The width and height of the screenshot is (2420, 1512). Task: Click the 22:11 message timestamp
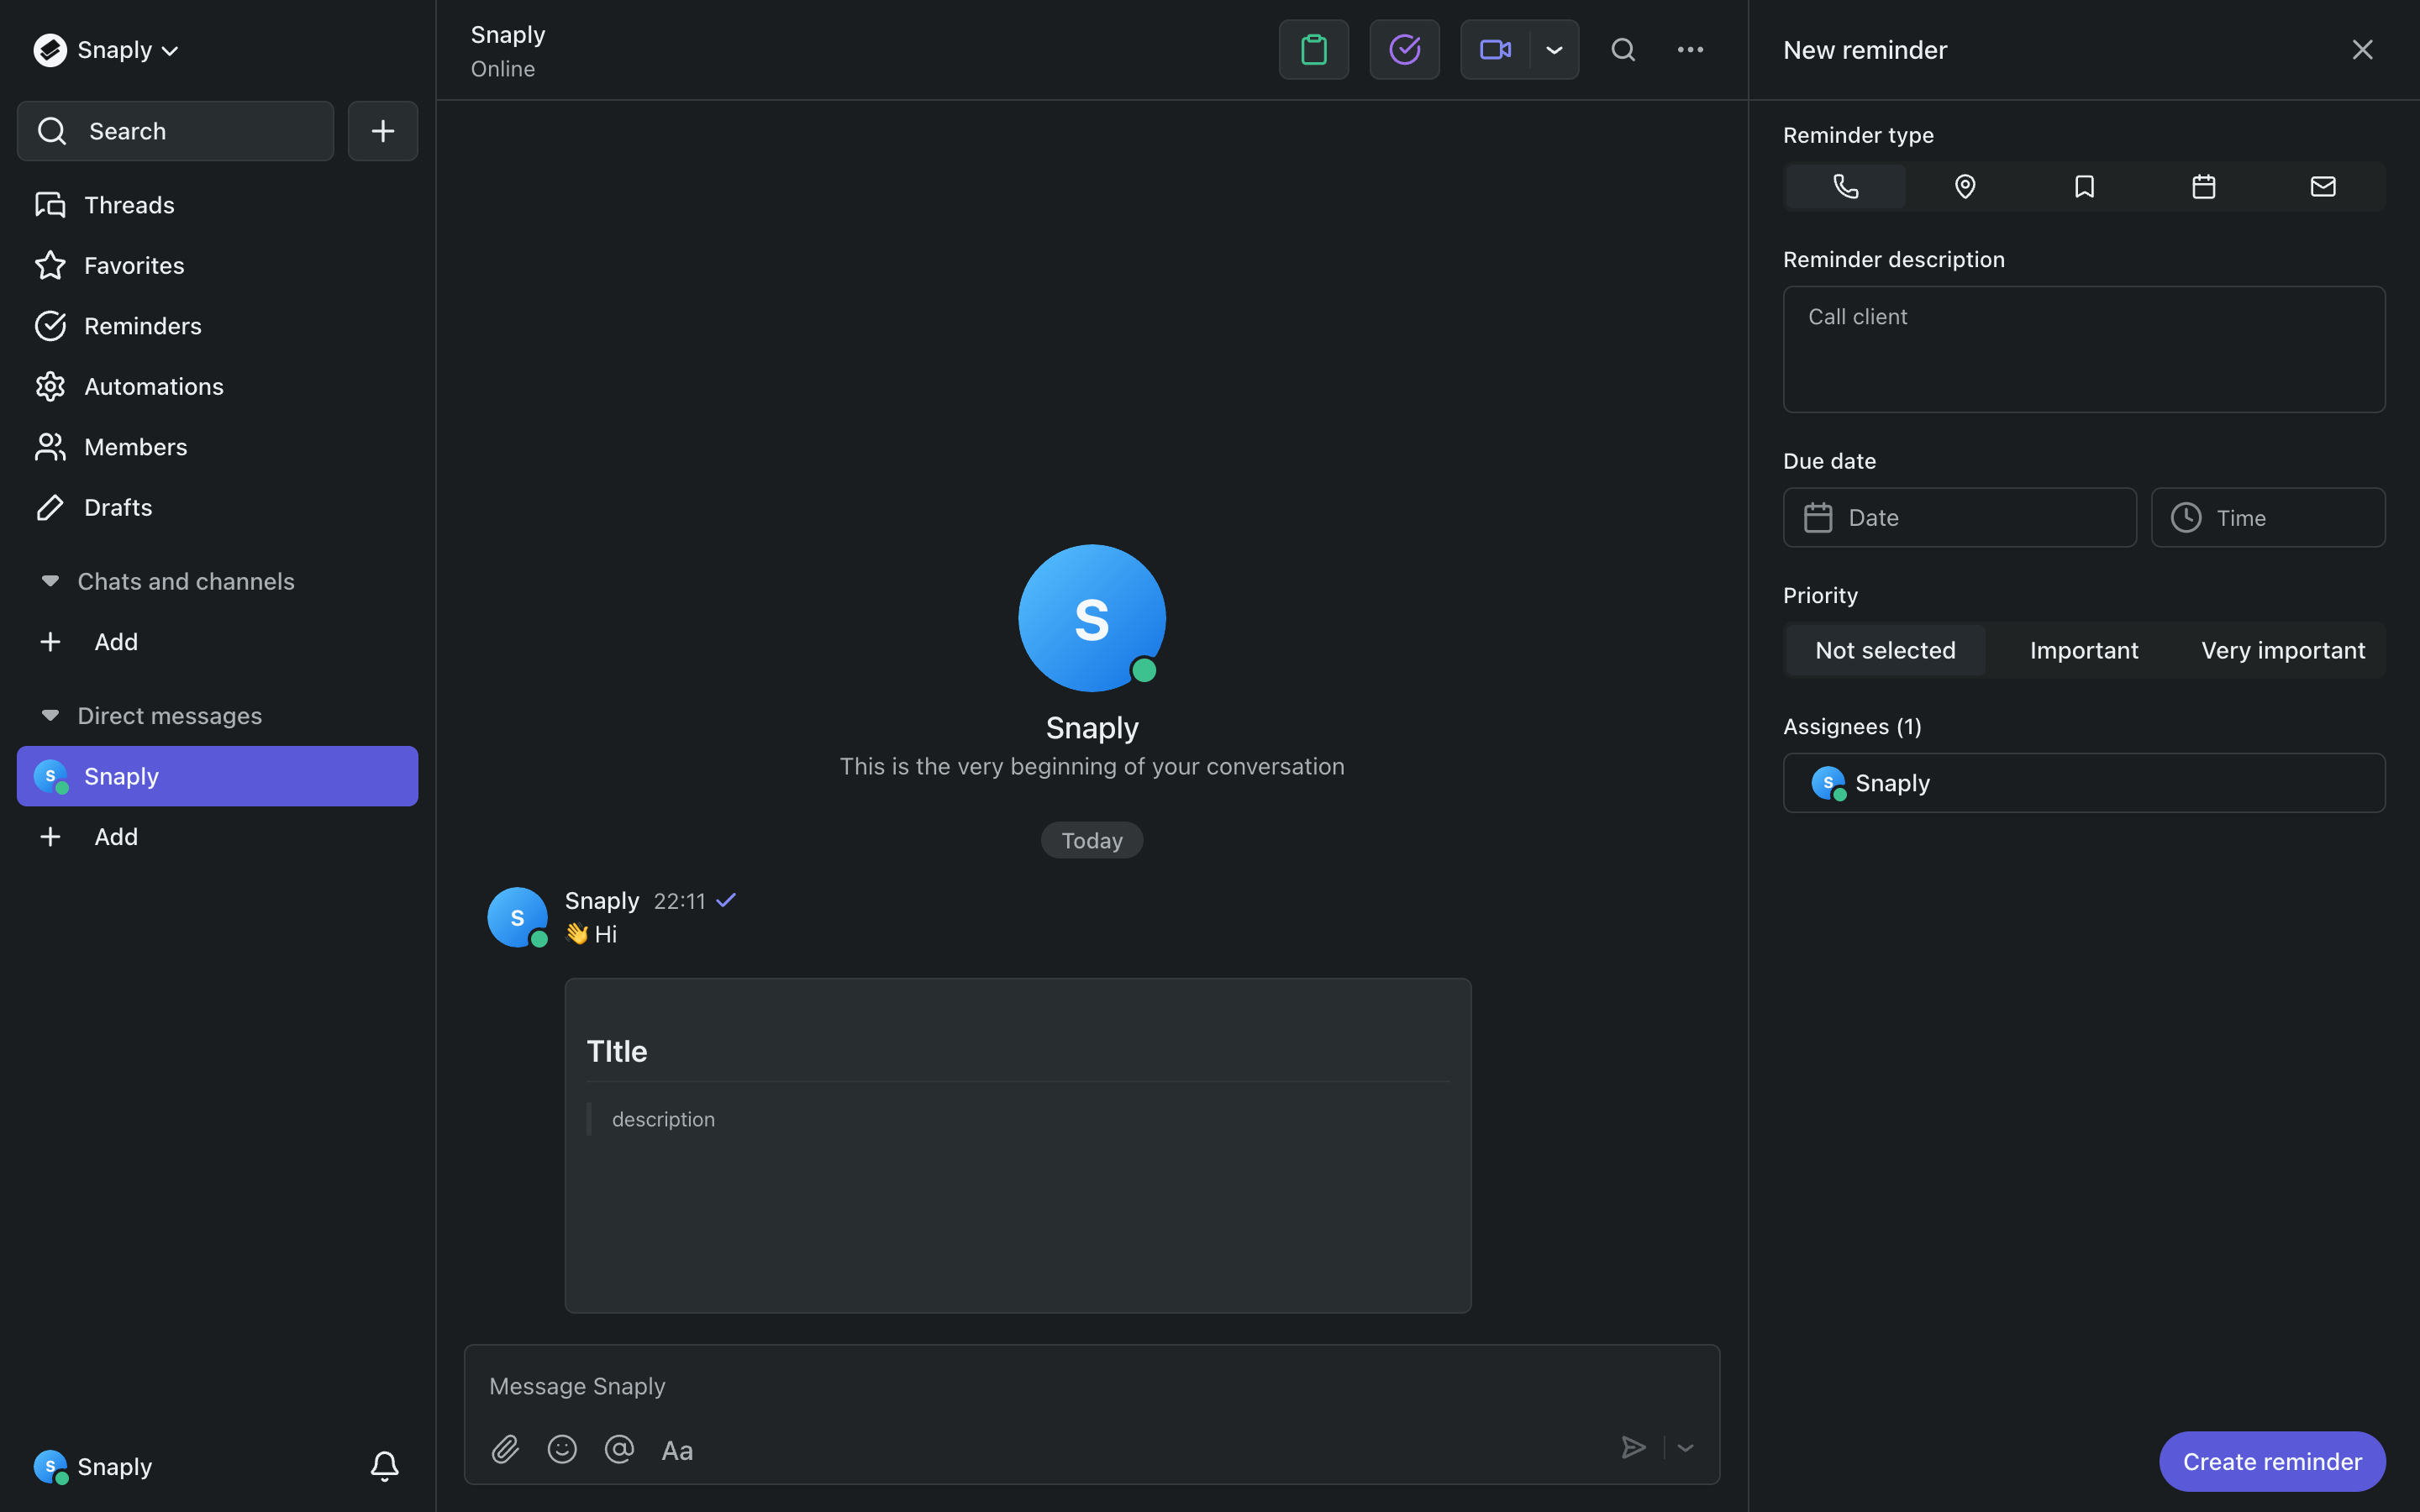pyautogui.click(x=679, y=901)
